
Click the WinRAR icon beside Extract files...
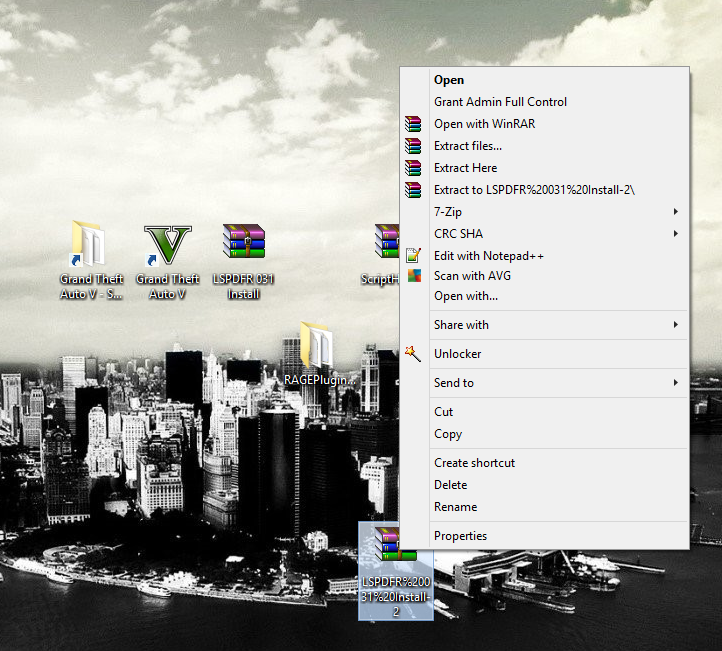pos(413,146)
